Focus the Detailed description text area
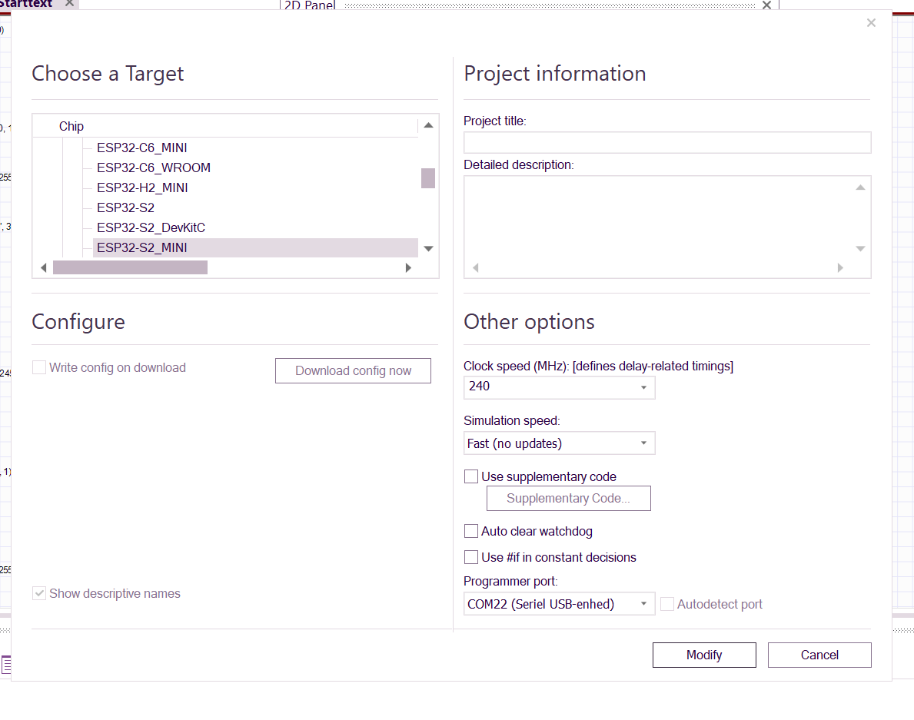 (x=667, y=227)
